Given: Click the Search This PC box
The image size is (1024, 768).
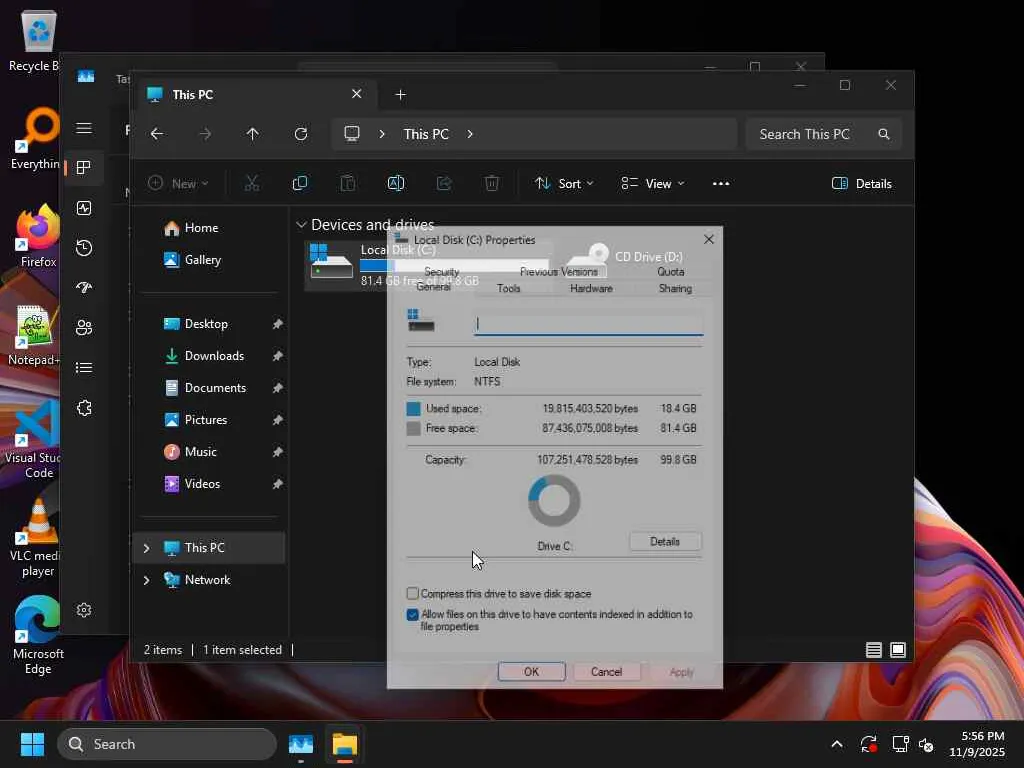Looking at the screenshot, I should pyautogui.click(x=824, y=134).
